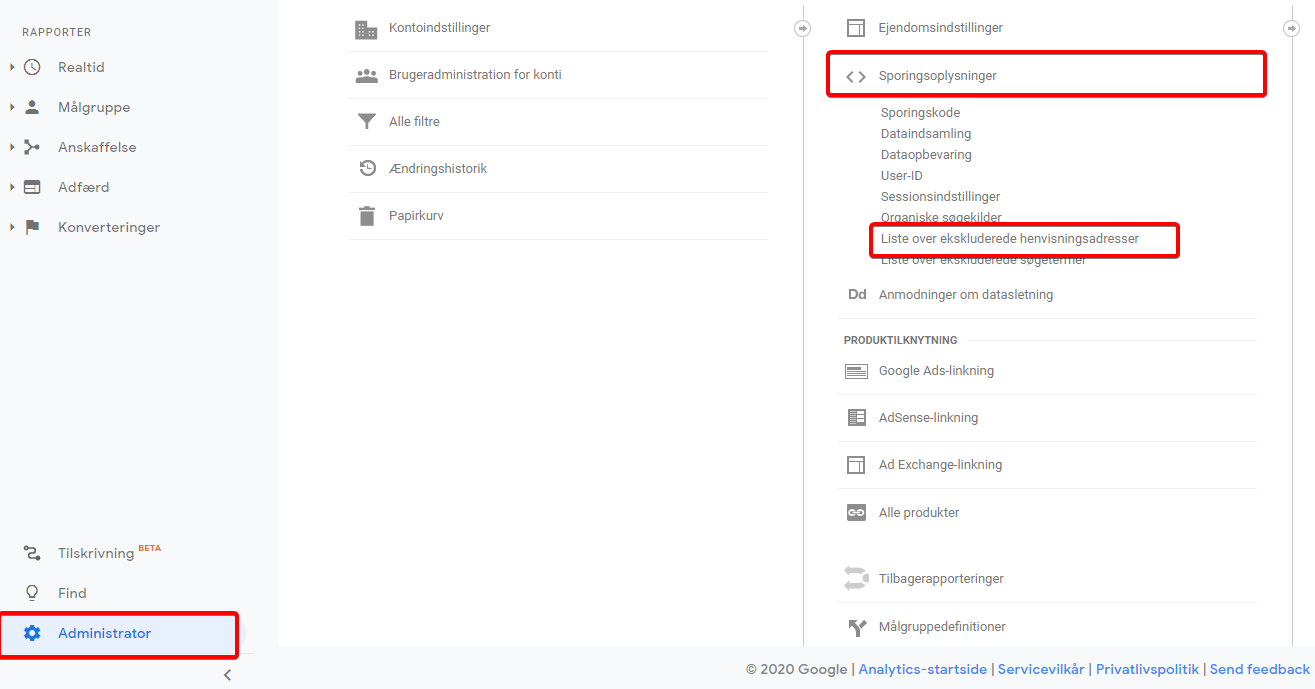
Task: Click the Ændringshistorik history clock icon
Action: coord(367,169)
